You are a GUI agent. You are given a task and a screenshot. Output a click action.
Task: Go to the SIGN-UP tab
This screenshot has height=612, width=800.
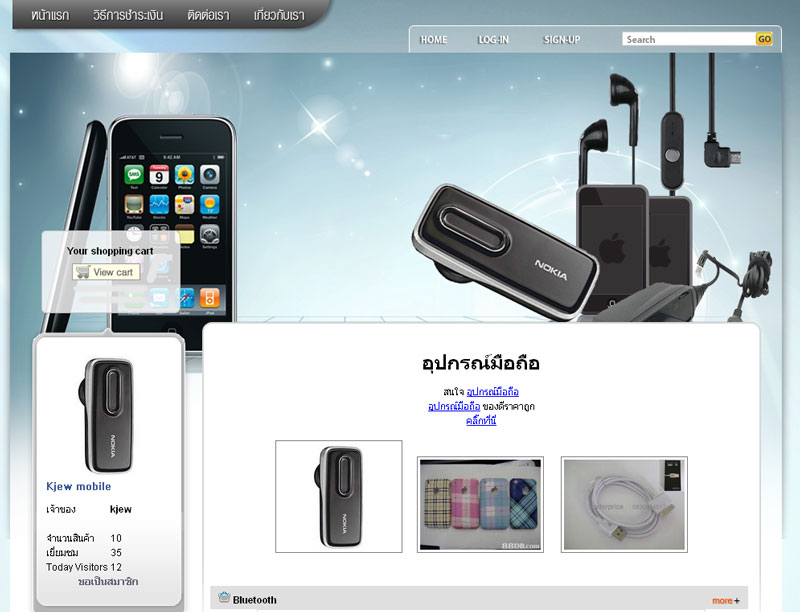(562, 40)
